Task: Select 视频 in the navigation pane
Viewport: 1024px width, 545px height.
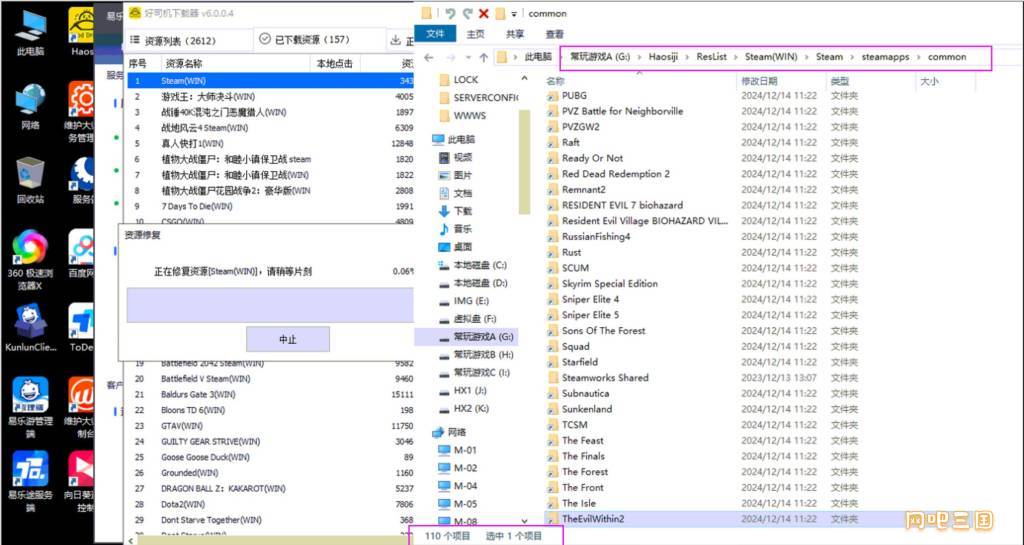Action: click(x=456, y=157)
